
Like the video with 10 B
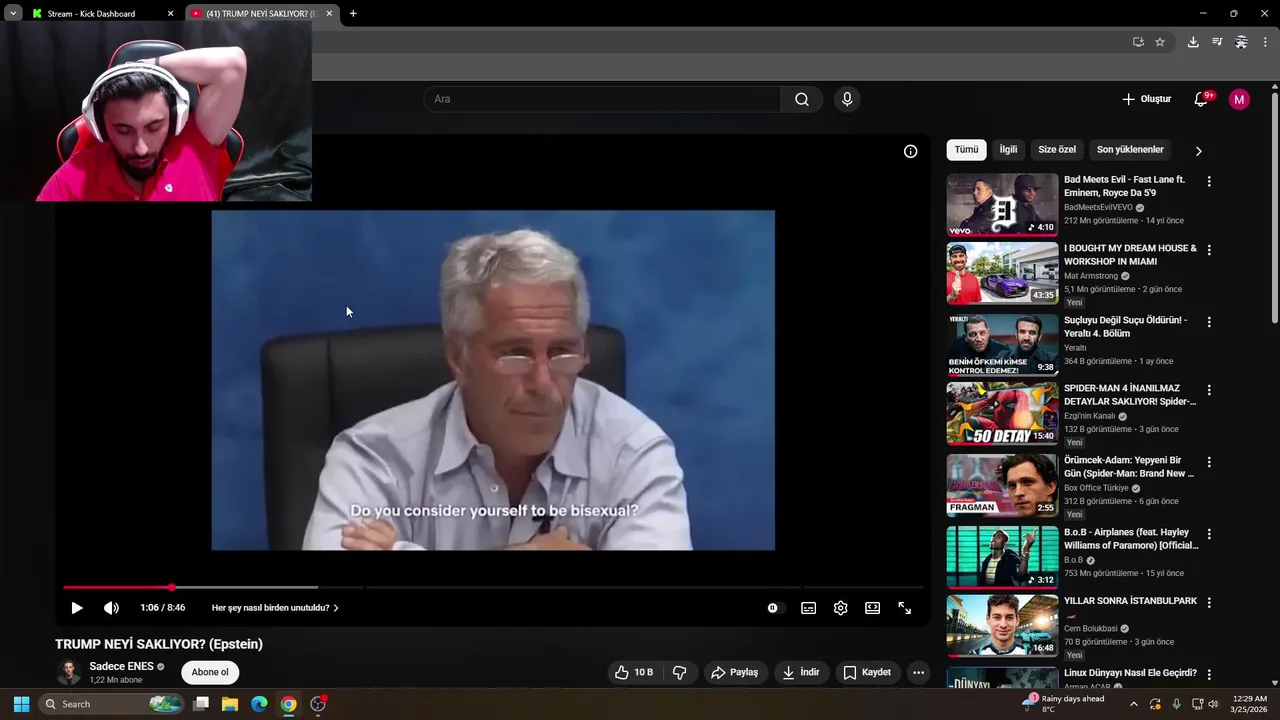[634, 672]
